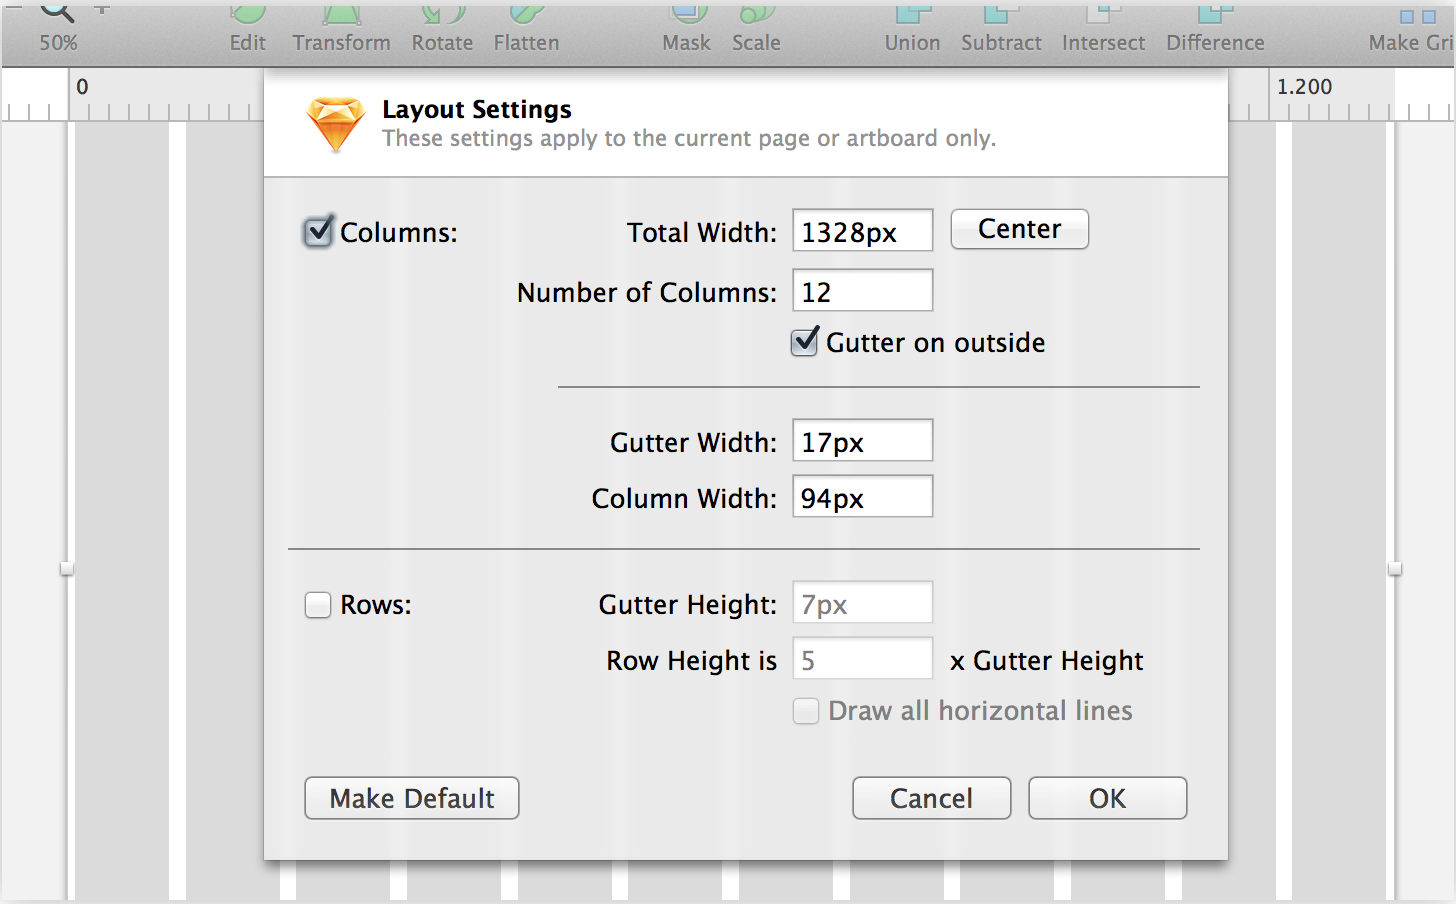Click the Total Width field
Screen dimensions: 1456x904
pos(863,231)
